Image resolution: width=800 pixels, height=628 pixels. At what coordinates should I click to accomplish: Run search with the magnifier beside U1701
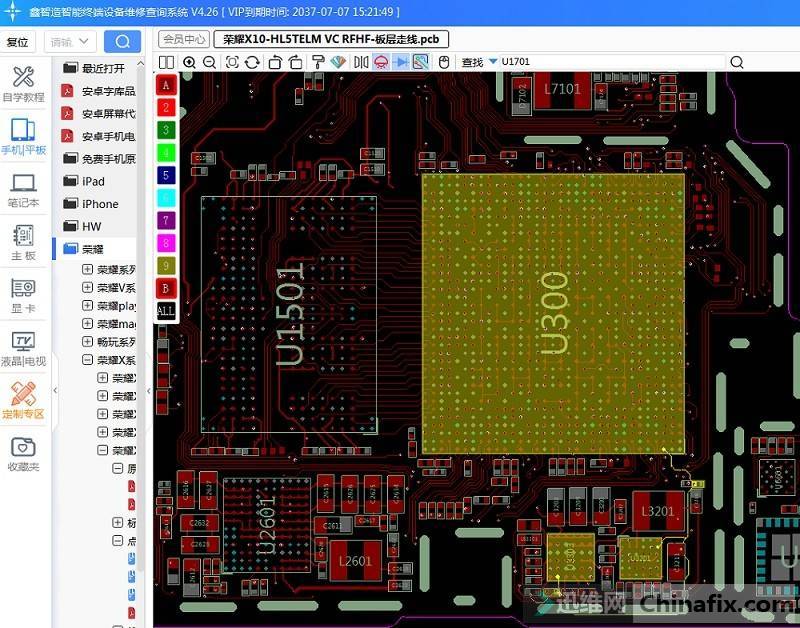coord(737,62)
